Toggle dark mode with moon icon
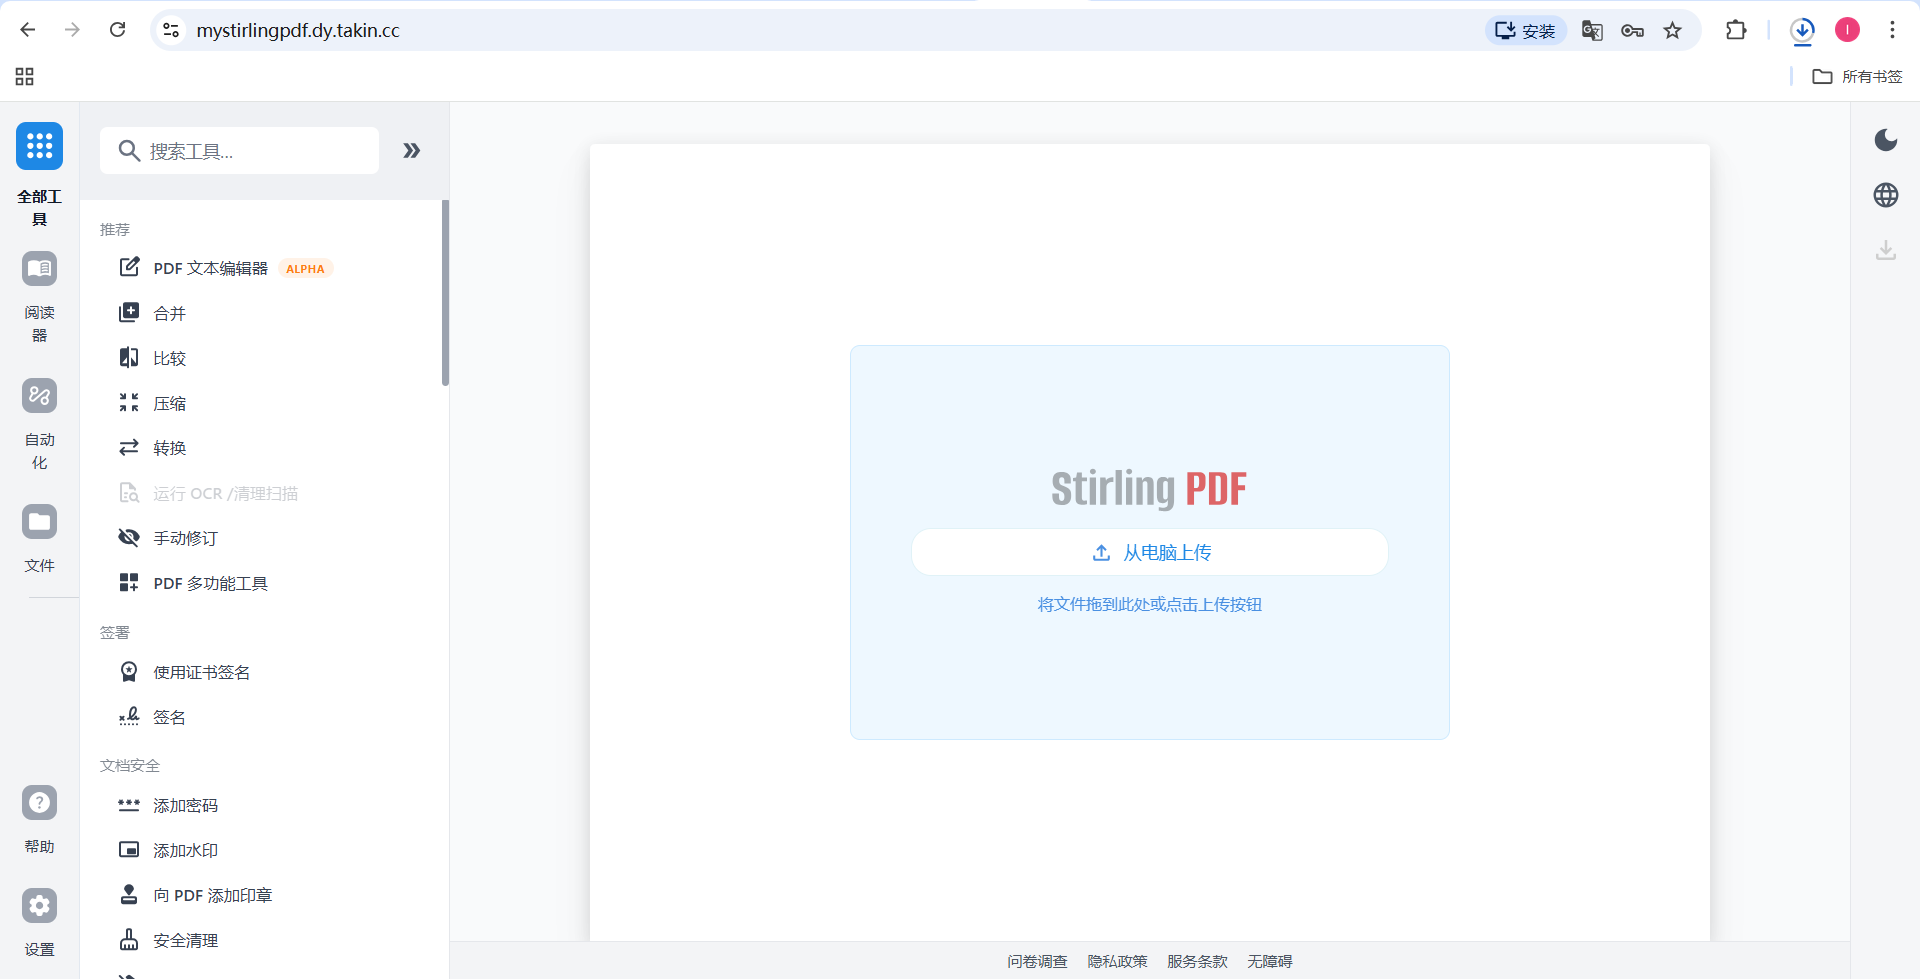The width and height of the screenshot is (1920, 979). click(1885, 140)
